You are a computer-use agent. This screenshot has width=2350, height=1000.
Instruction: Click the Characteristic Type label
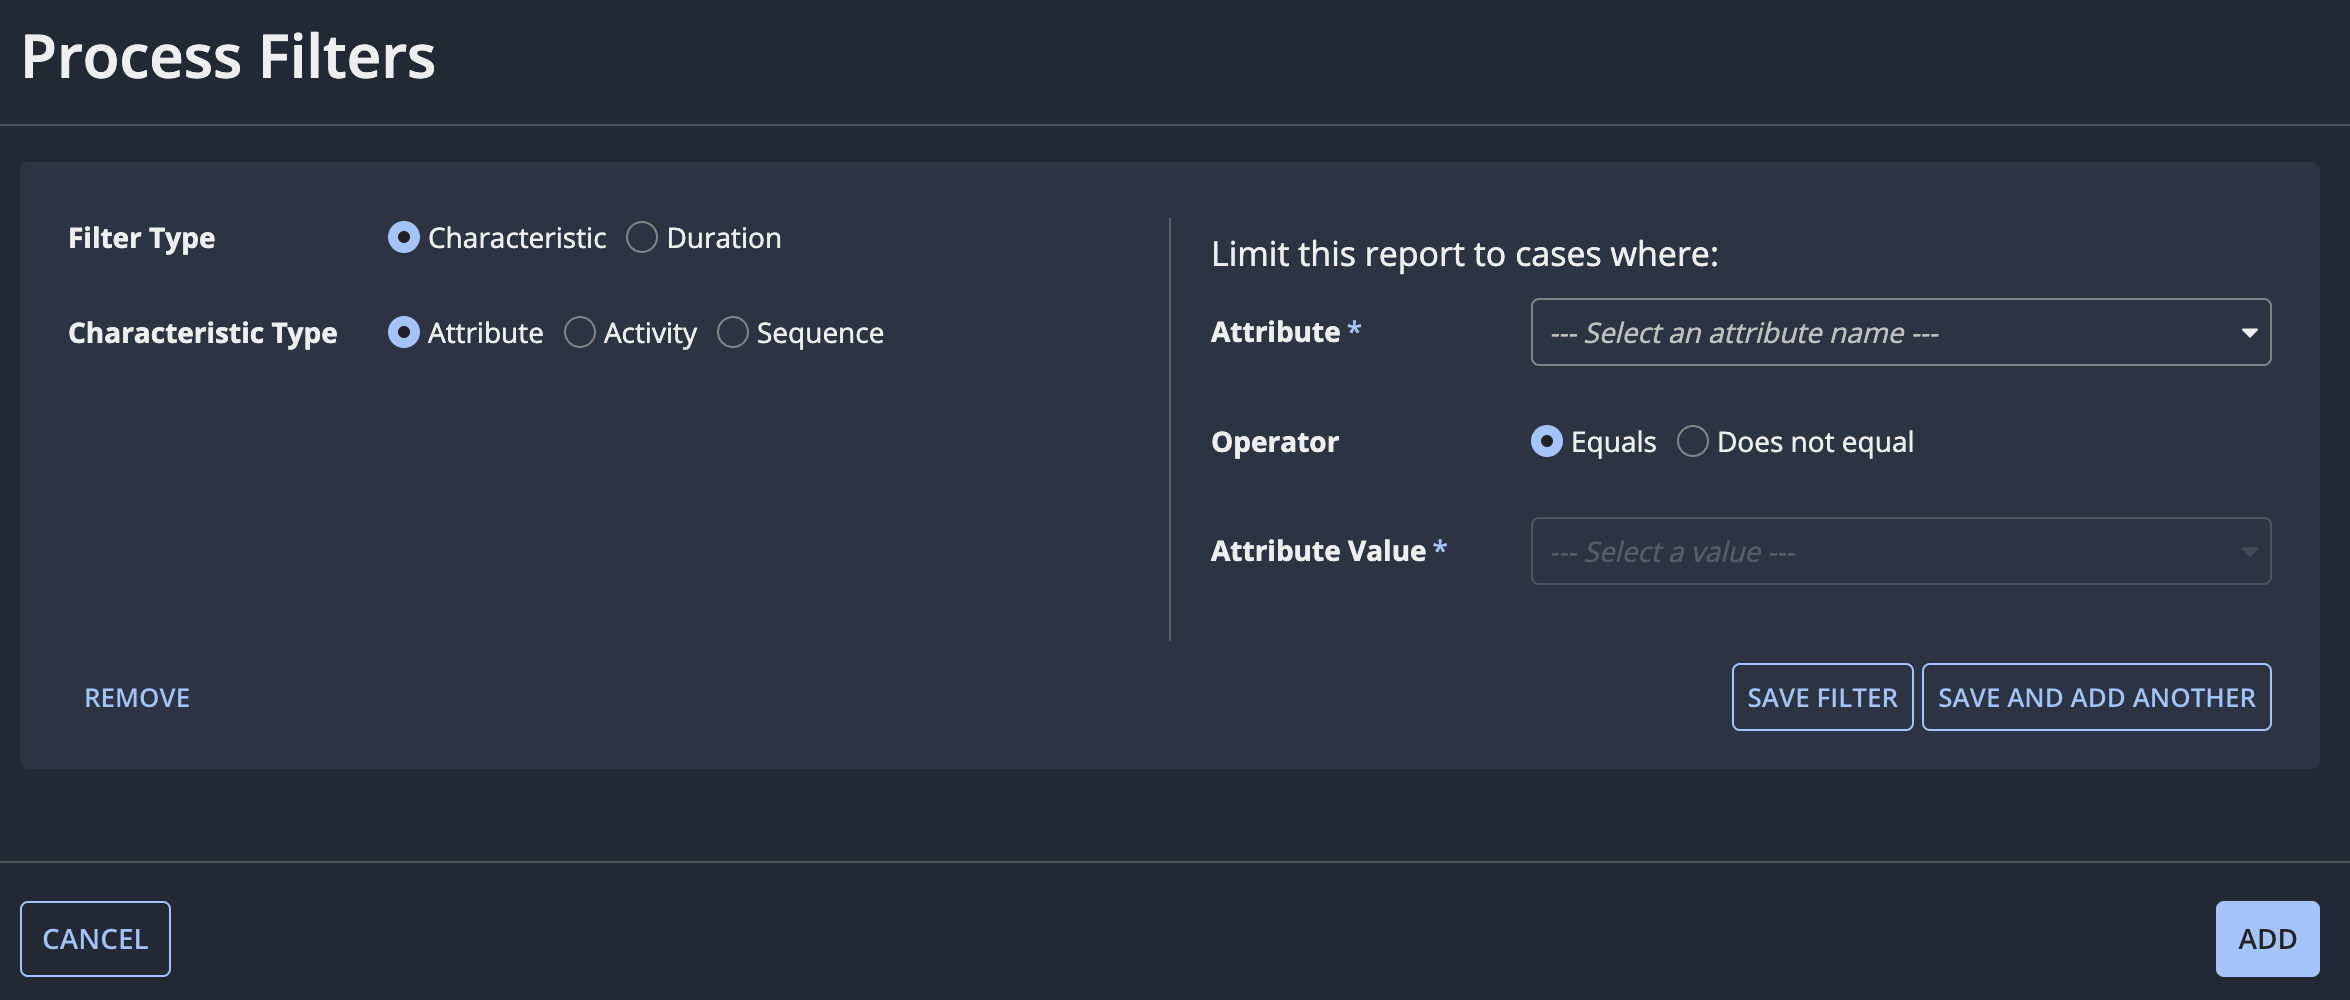pyautogui.click(x=202, y=333)
